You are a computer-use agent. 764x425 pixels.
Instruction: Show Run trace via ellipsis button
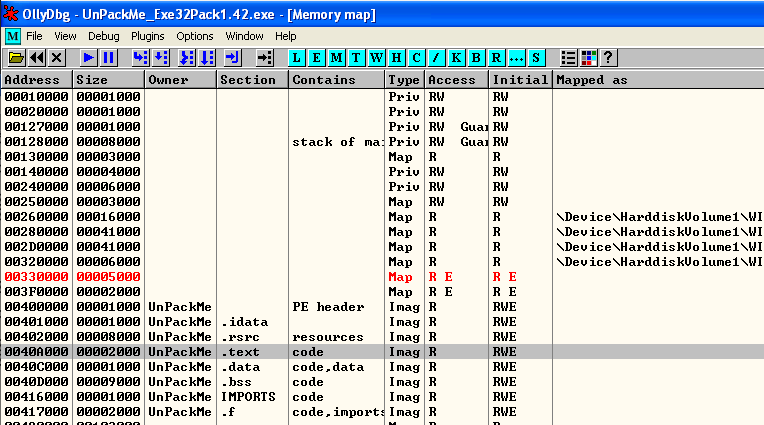pos(516,58)
